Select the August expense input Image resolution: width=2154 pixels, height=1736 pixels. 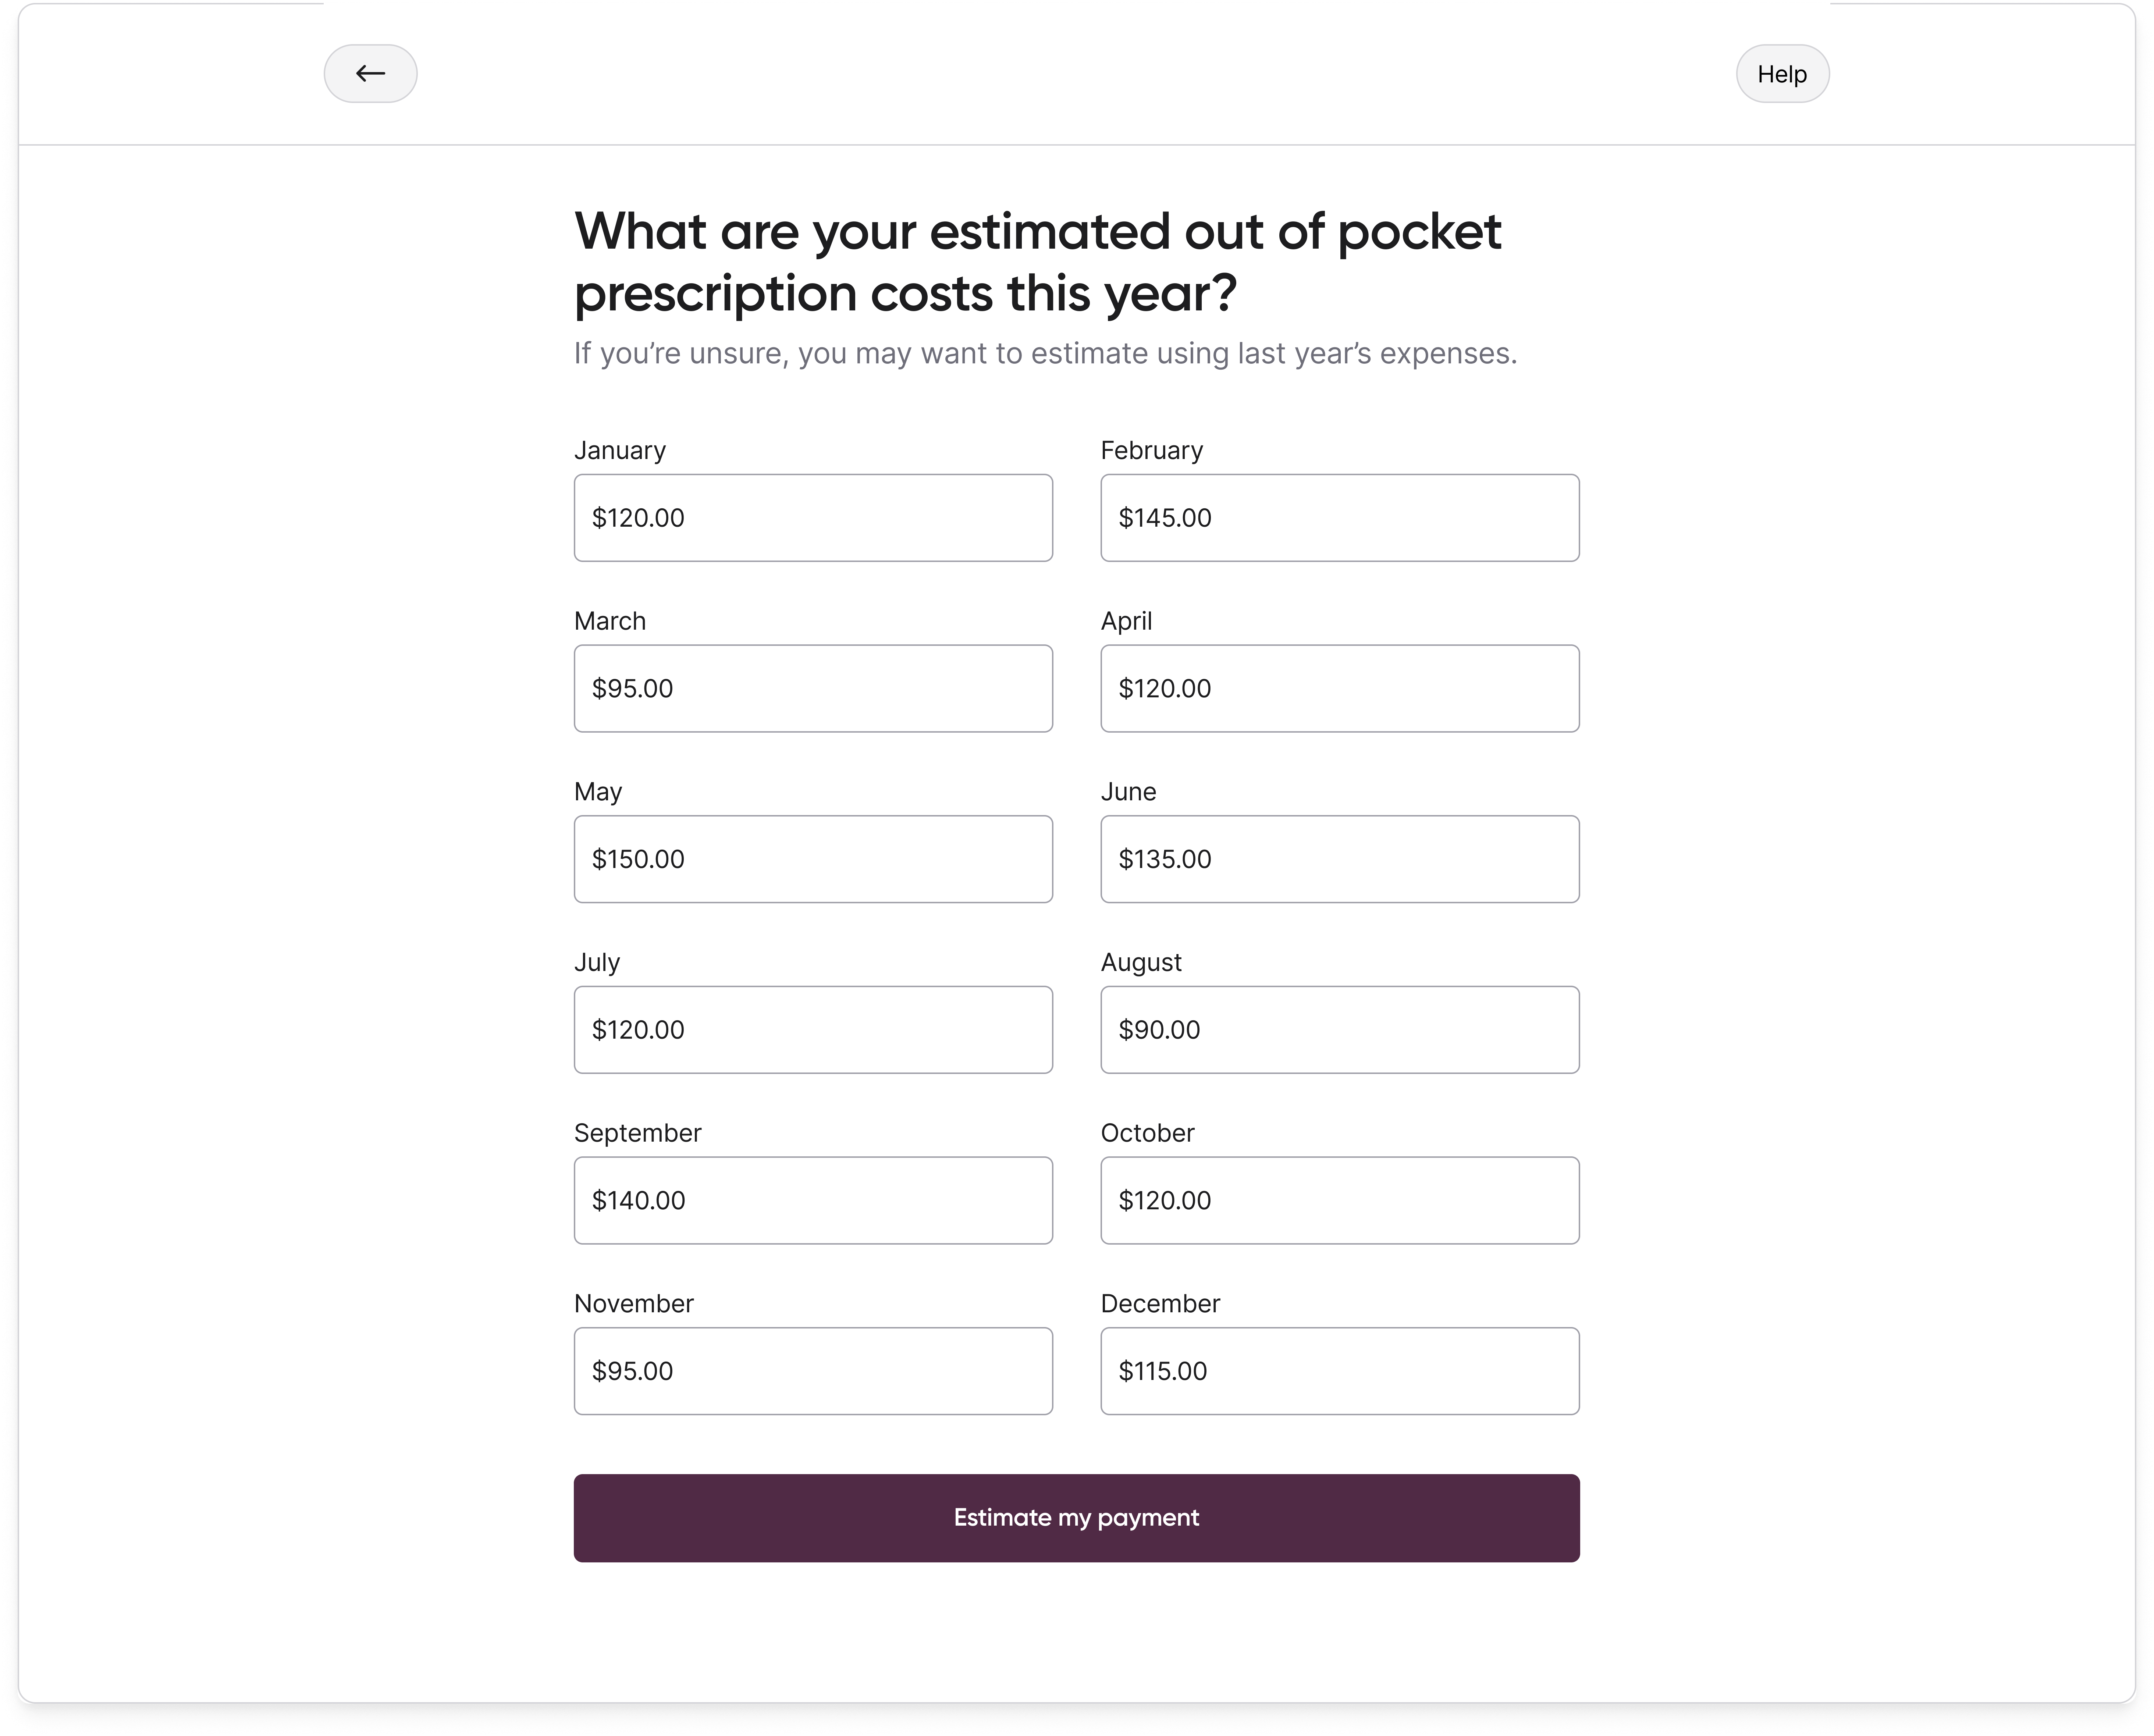1339,1029
